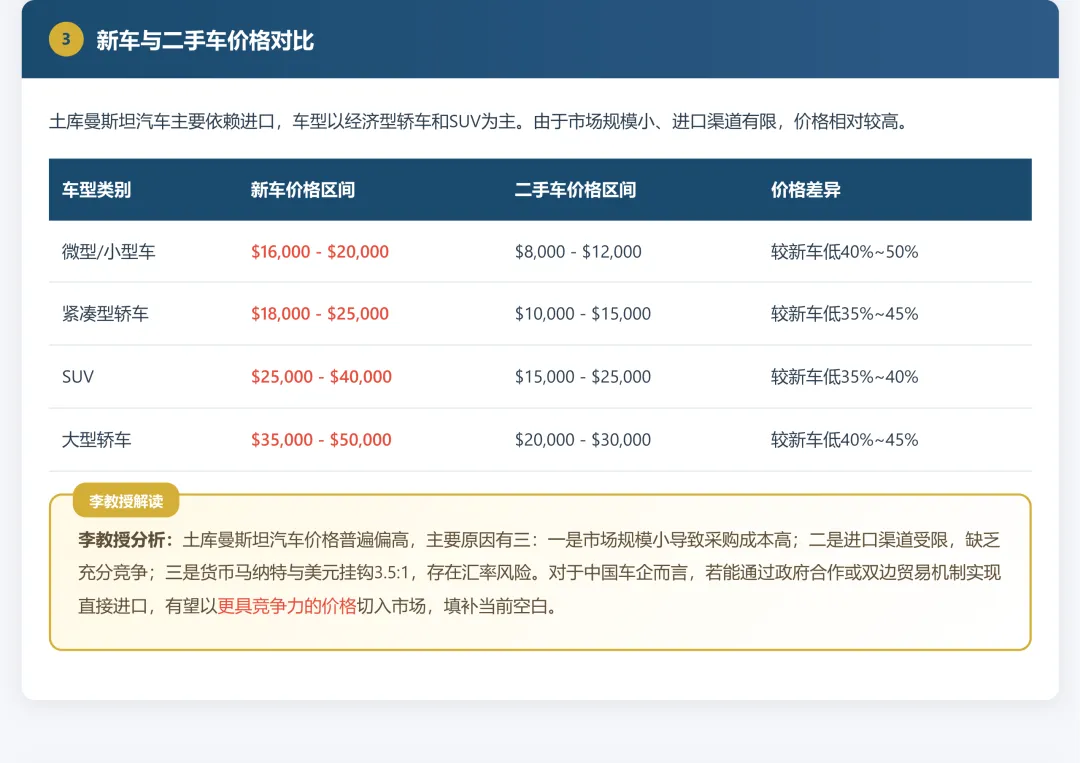Select the 价格差异 column header
Viewport: 1080px width, 763px height.
point(804,190)
